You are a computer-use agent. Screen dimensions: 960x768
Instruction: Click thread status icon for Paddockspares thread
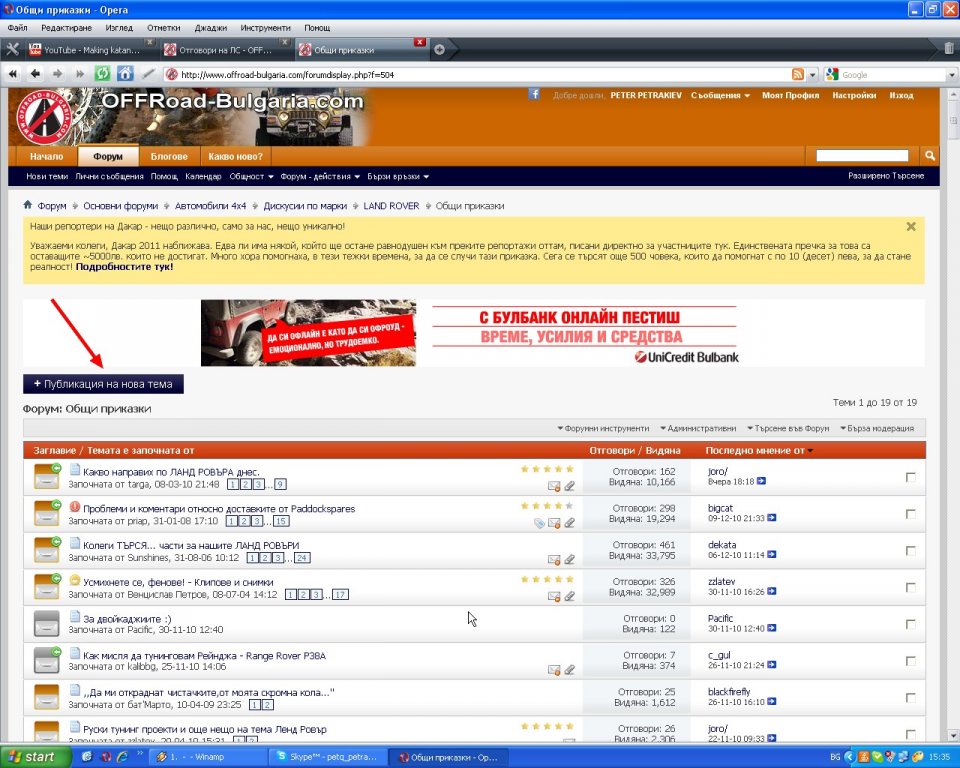[x=47, y=513]
